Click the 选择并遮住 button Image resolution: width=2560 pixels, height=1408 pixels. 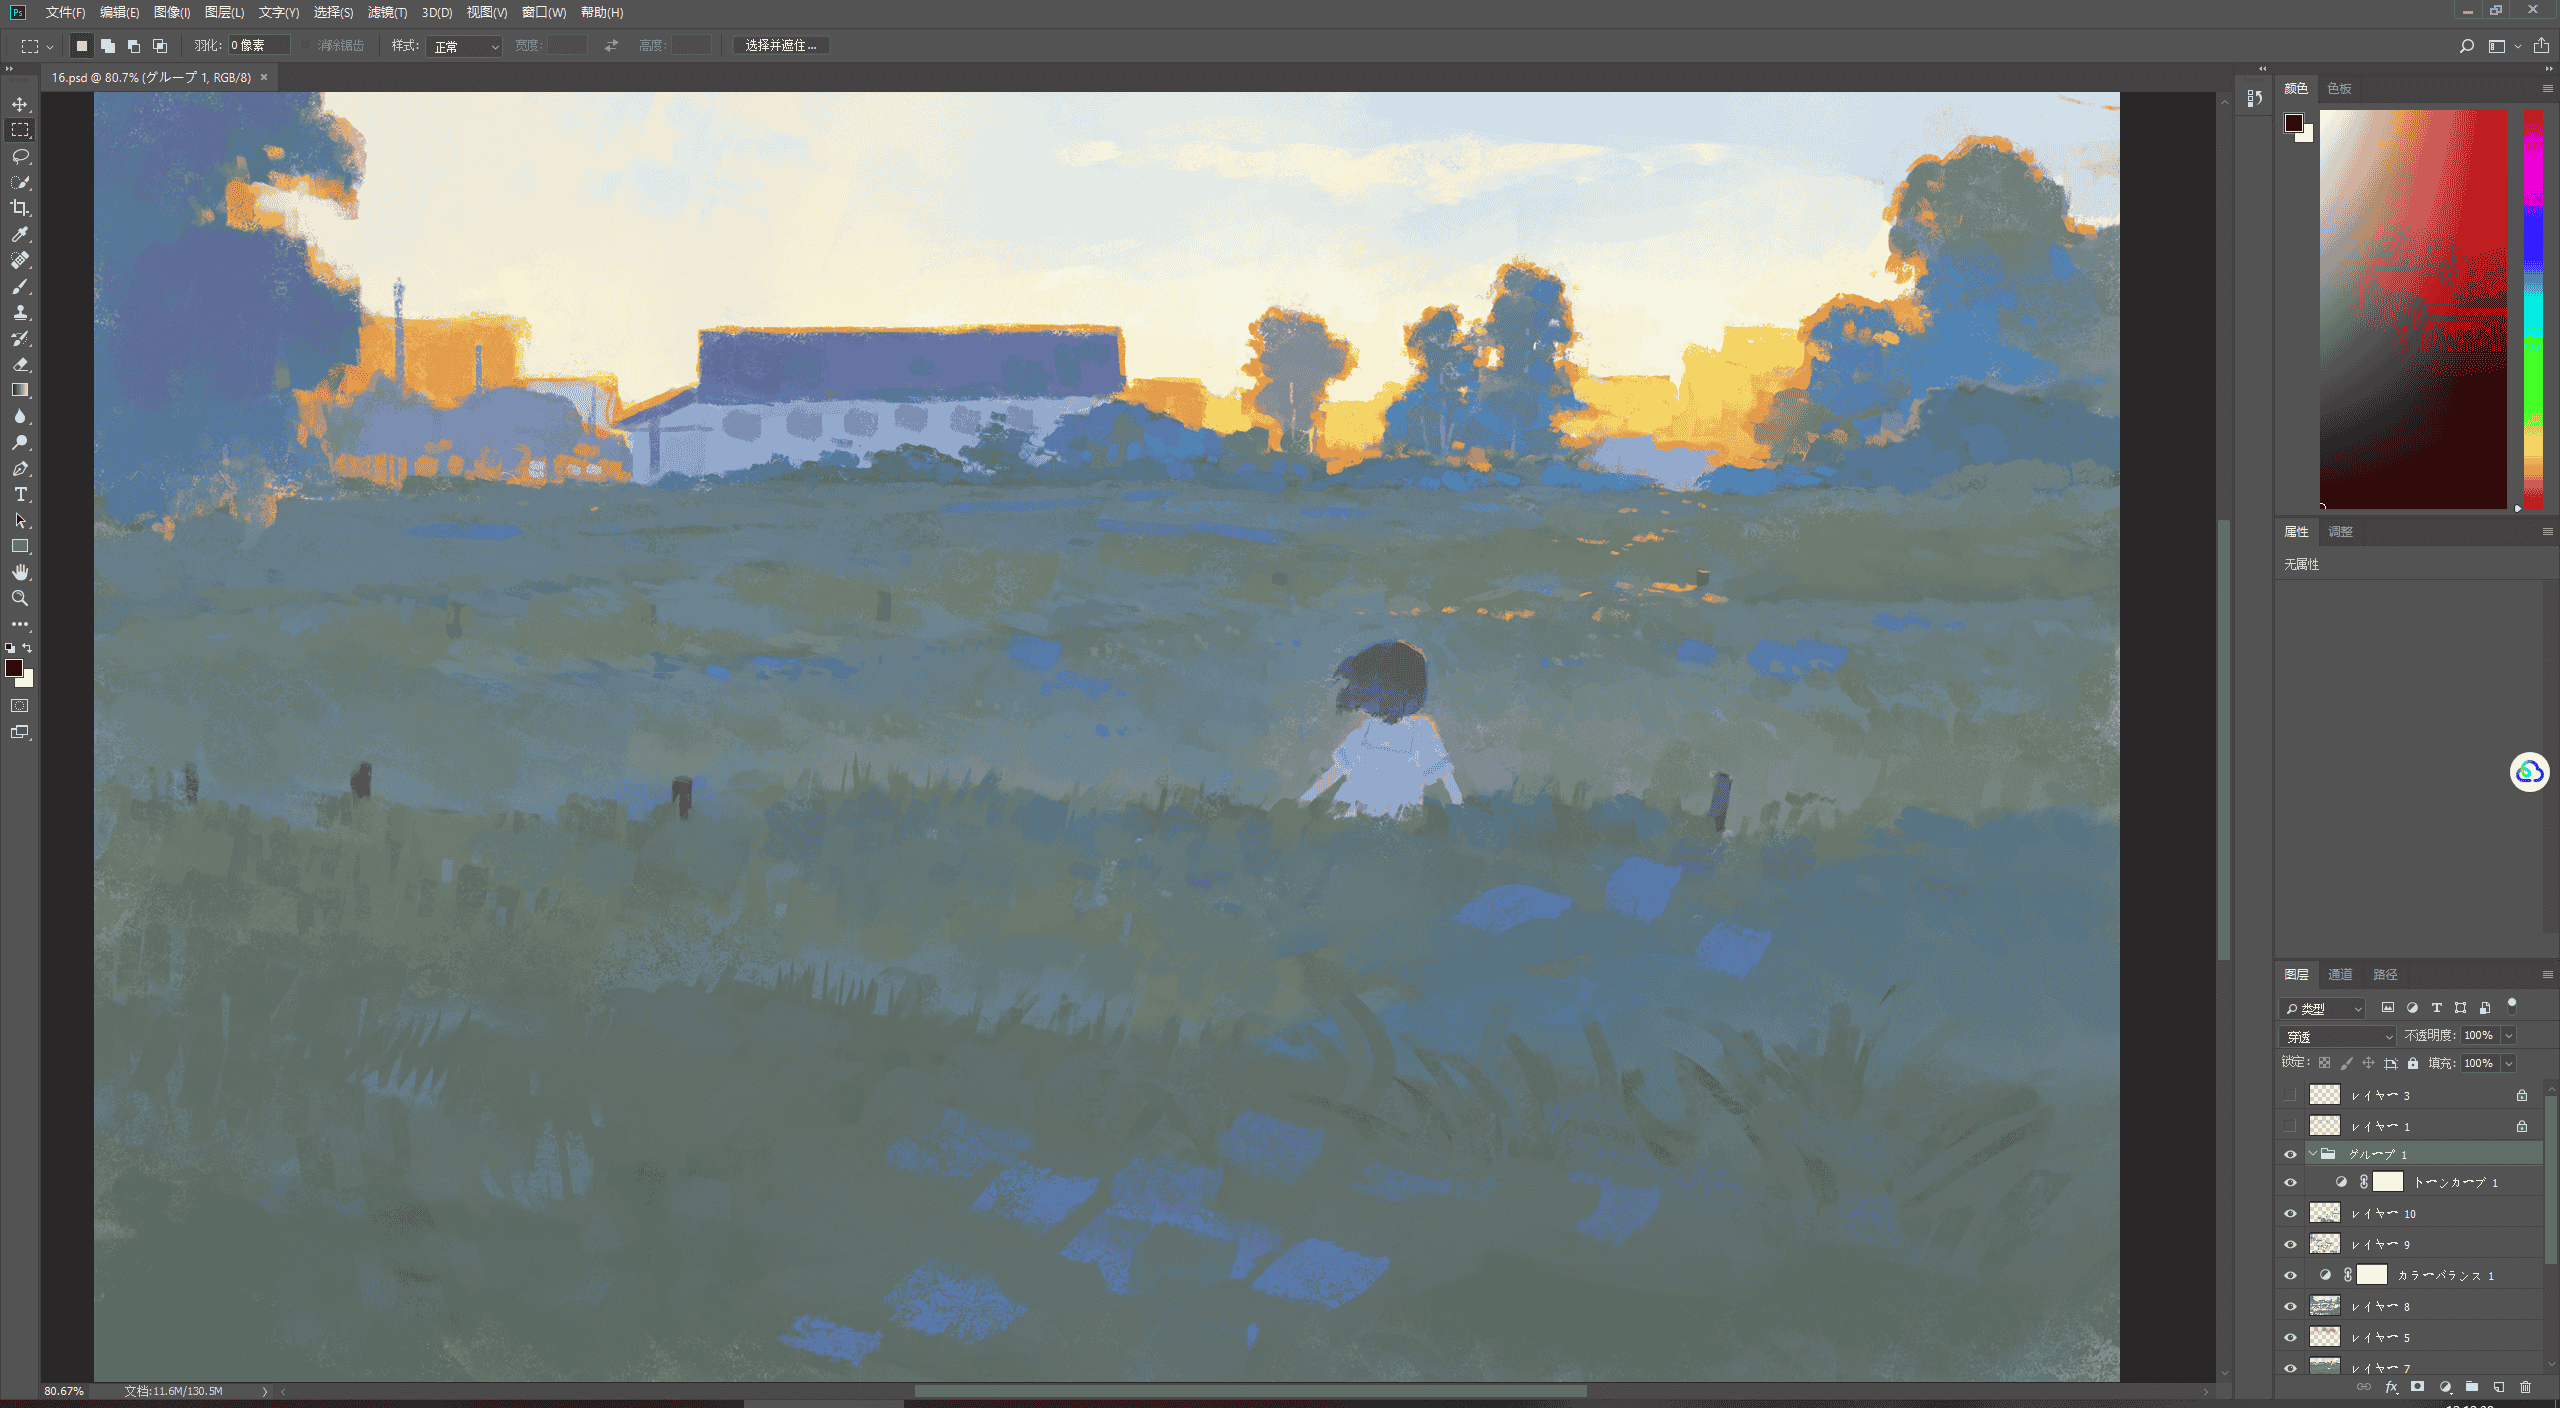[781, 45]
